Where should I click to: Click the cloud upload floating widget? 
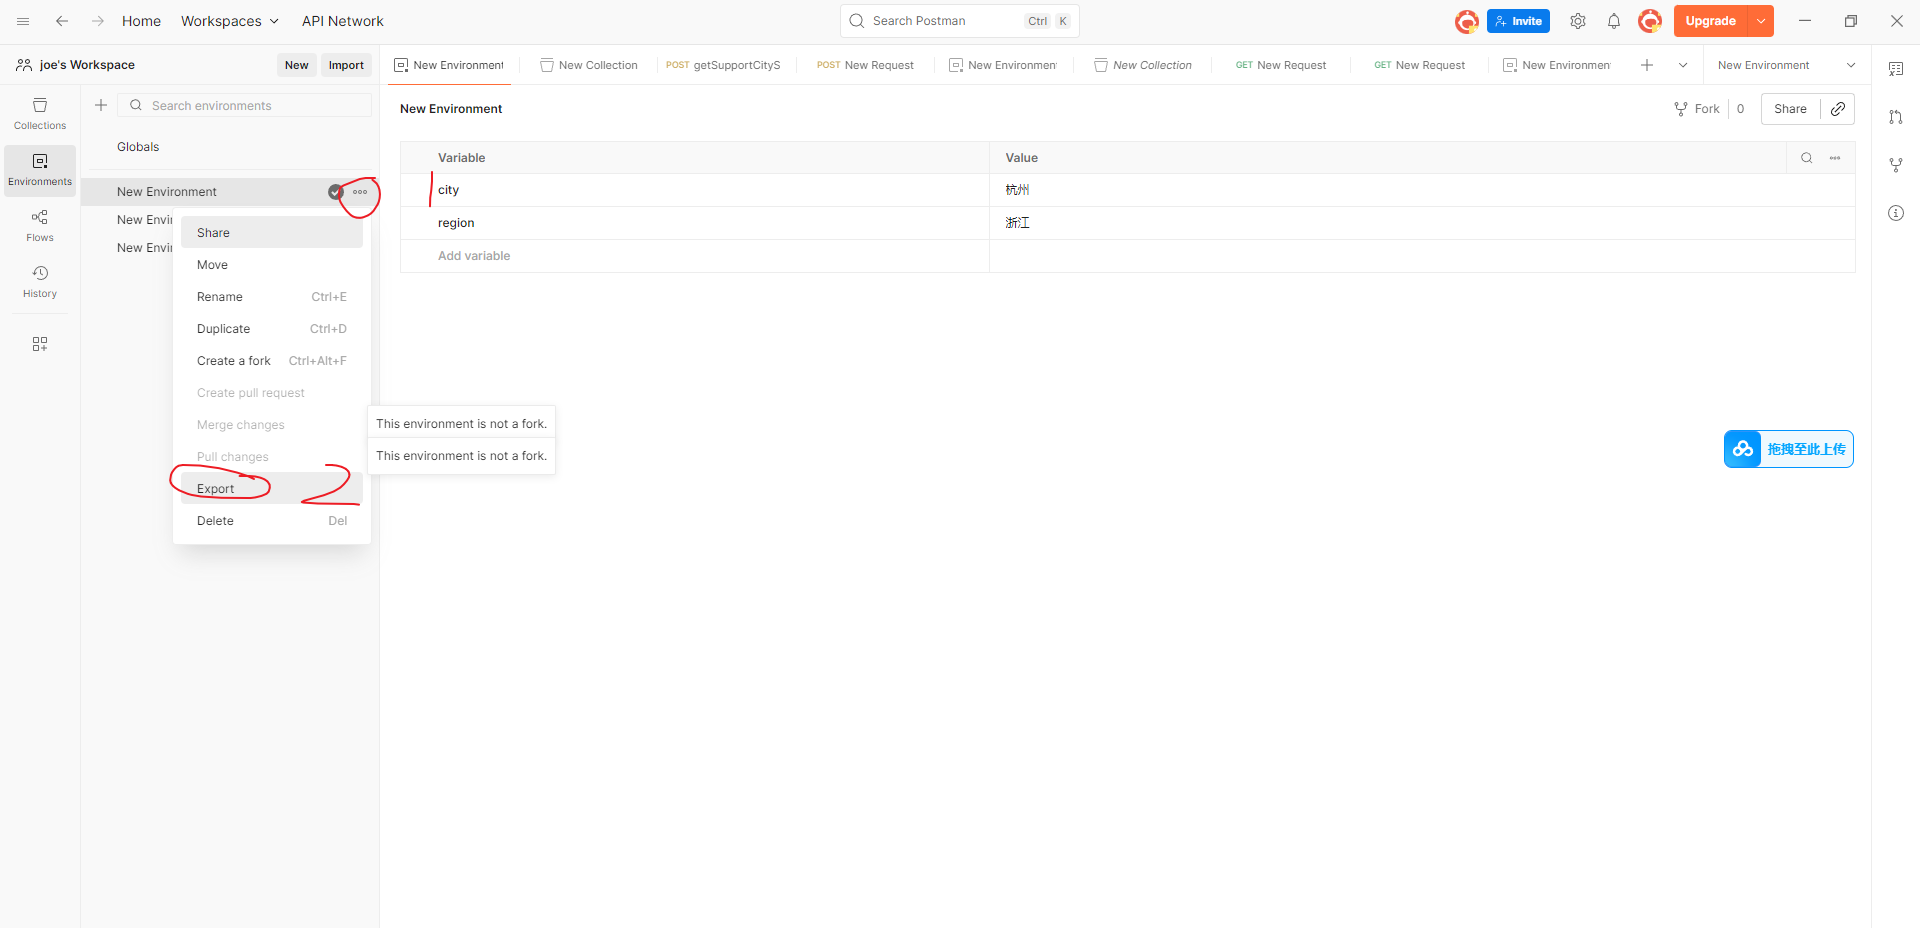[1789, 449]
